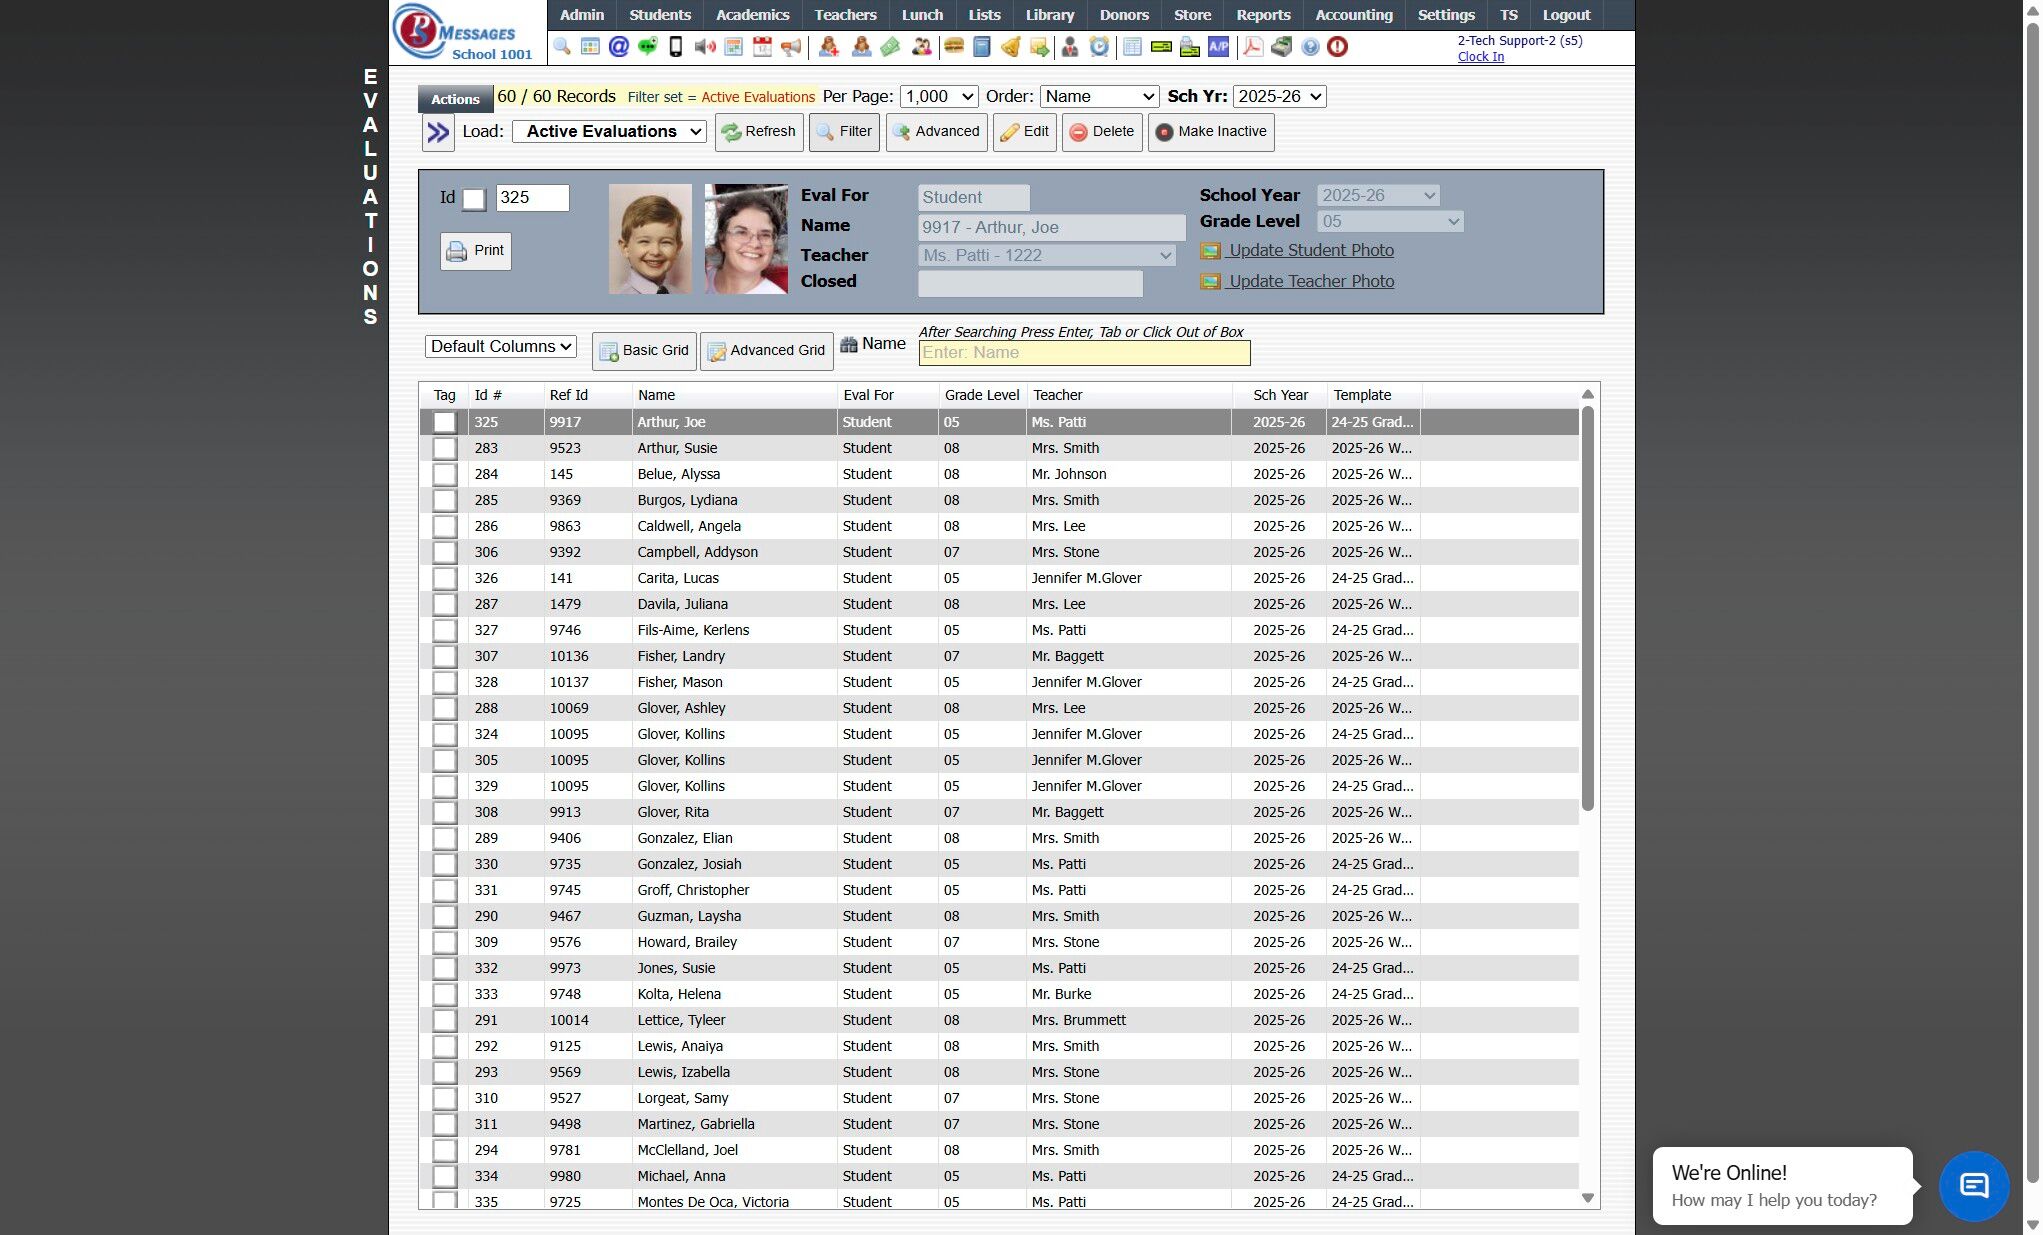Click the green chat message icon
Viewport: 2043px width, 1235px height.
click(x=648, y=47)
